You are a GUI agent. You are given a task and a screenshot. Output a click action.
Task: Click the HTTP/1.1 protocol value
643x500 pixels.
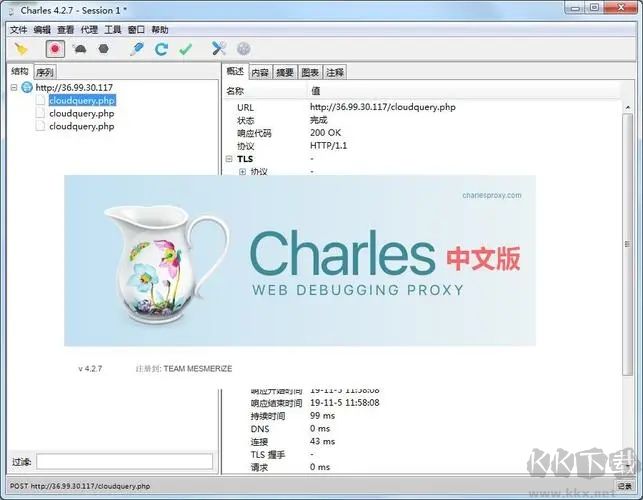click(x=328, y=146)
